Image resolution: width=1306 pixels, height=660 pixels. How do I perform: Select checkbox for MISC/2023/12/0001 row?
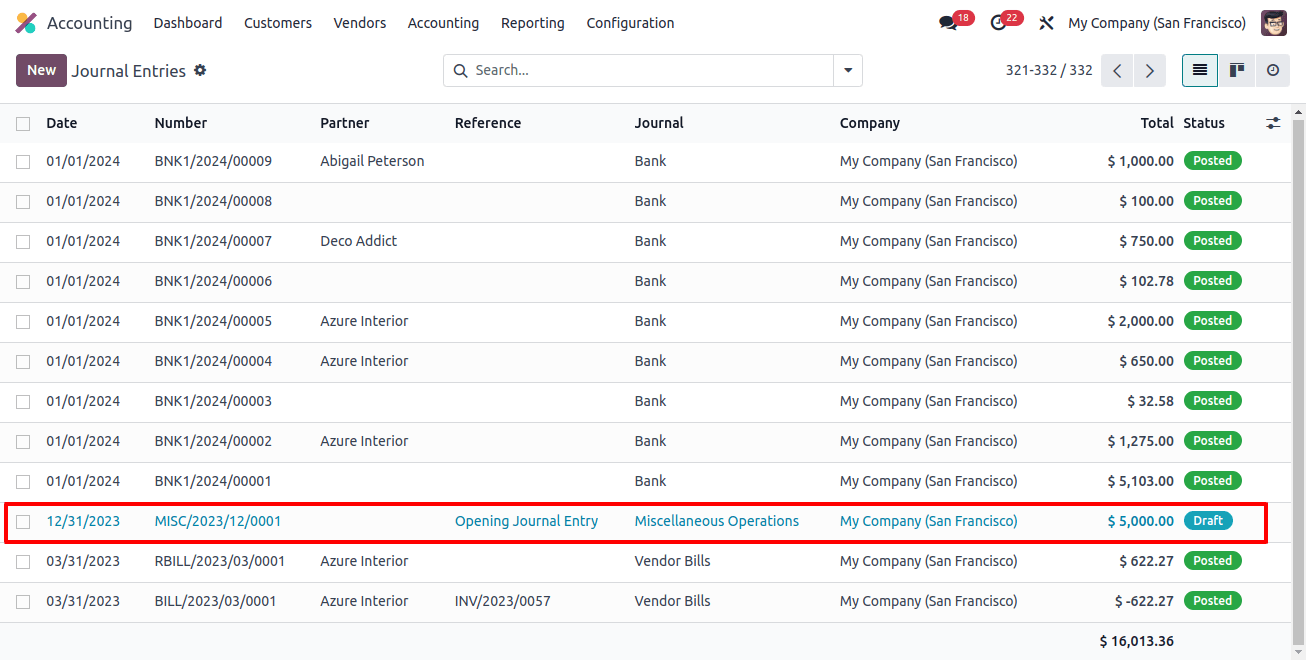23,521
